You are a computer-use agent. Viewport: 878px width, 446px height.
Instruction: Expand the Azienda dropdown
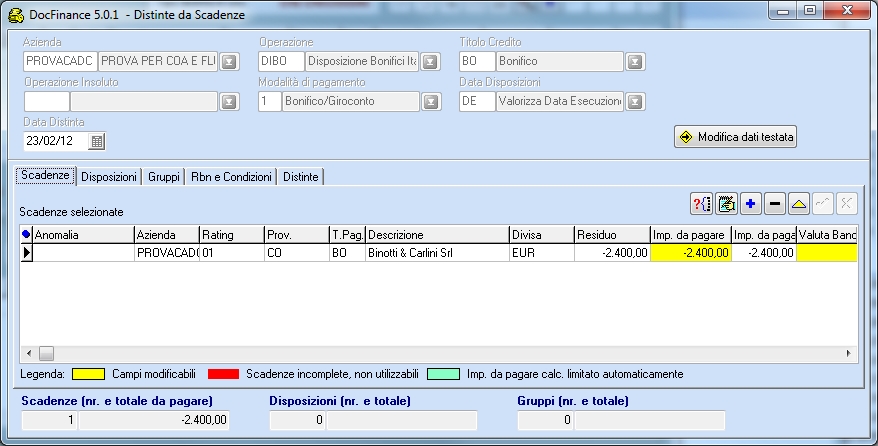(x=229, y=62)
